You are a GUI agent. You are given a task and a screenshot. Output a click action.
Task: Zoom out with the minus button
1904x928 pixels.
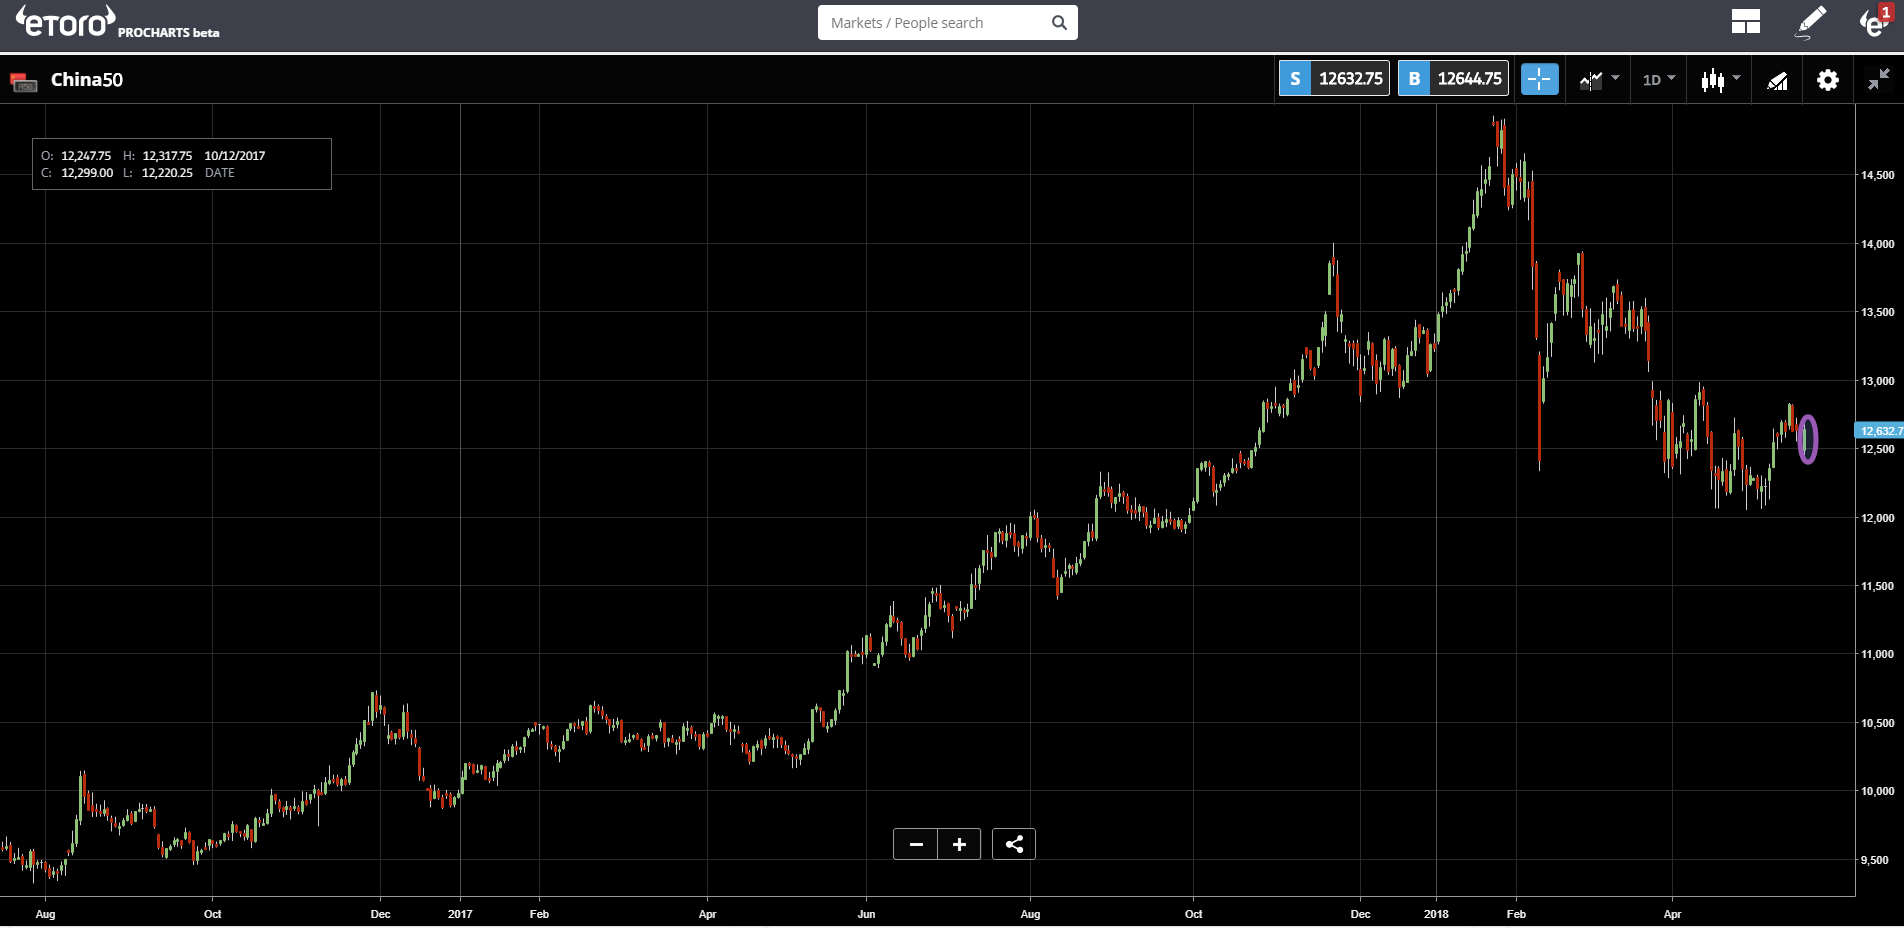pos(916,844)
